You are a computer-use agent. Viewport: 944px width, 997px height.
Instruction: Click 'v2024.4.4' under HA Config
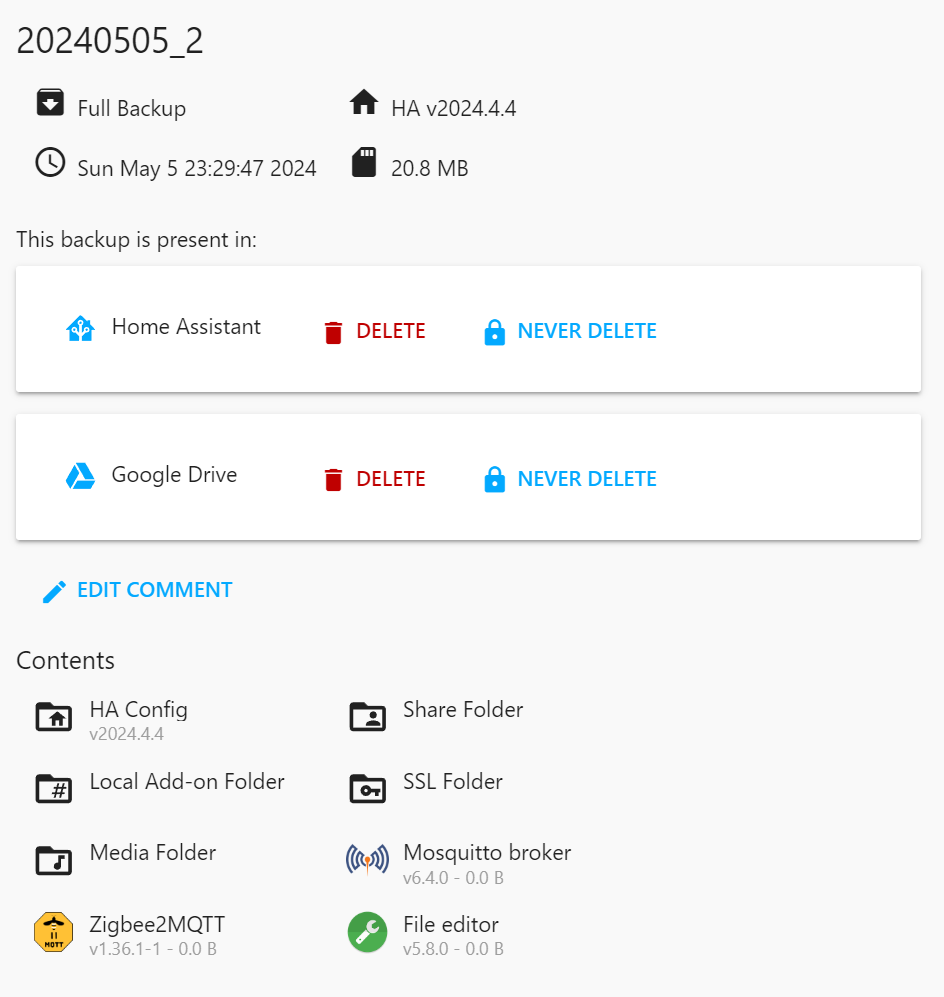click(127, 734)
